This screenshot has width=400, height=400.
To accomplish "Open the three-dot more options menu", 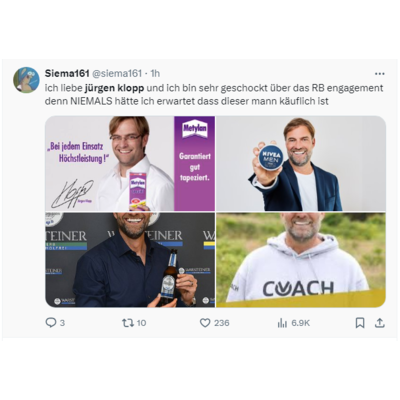I will (x=380, y=74).
